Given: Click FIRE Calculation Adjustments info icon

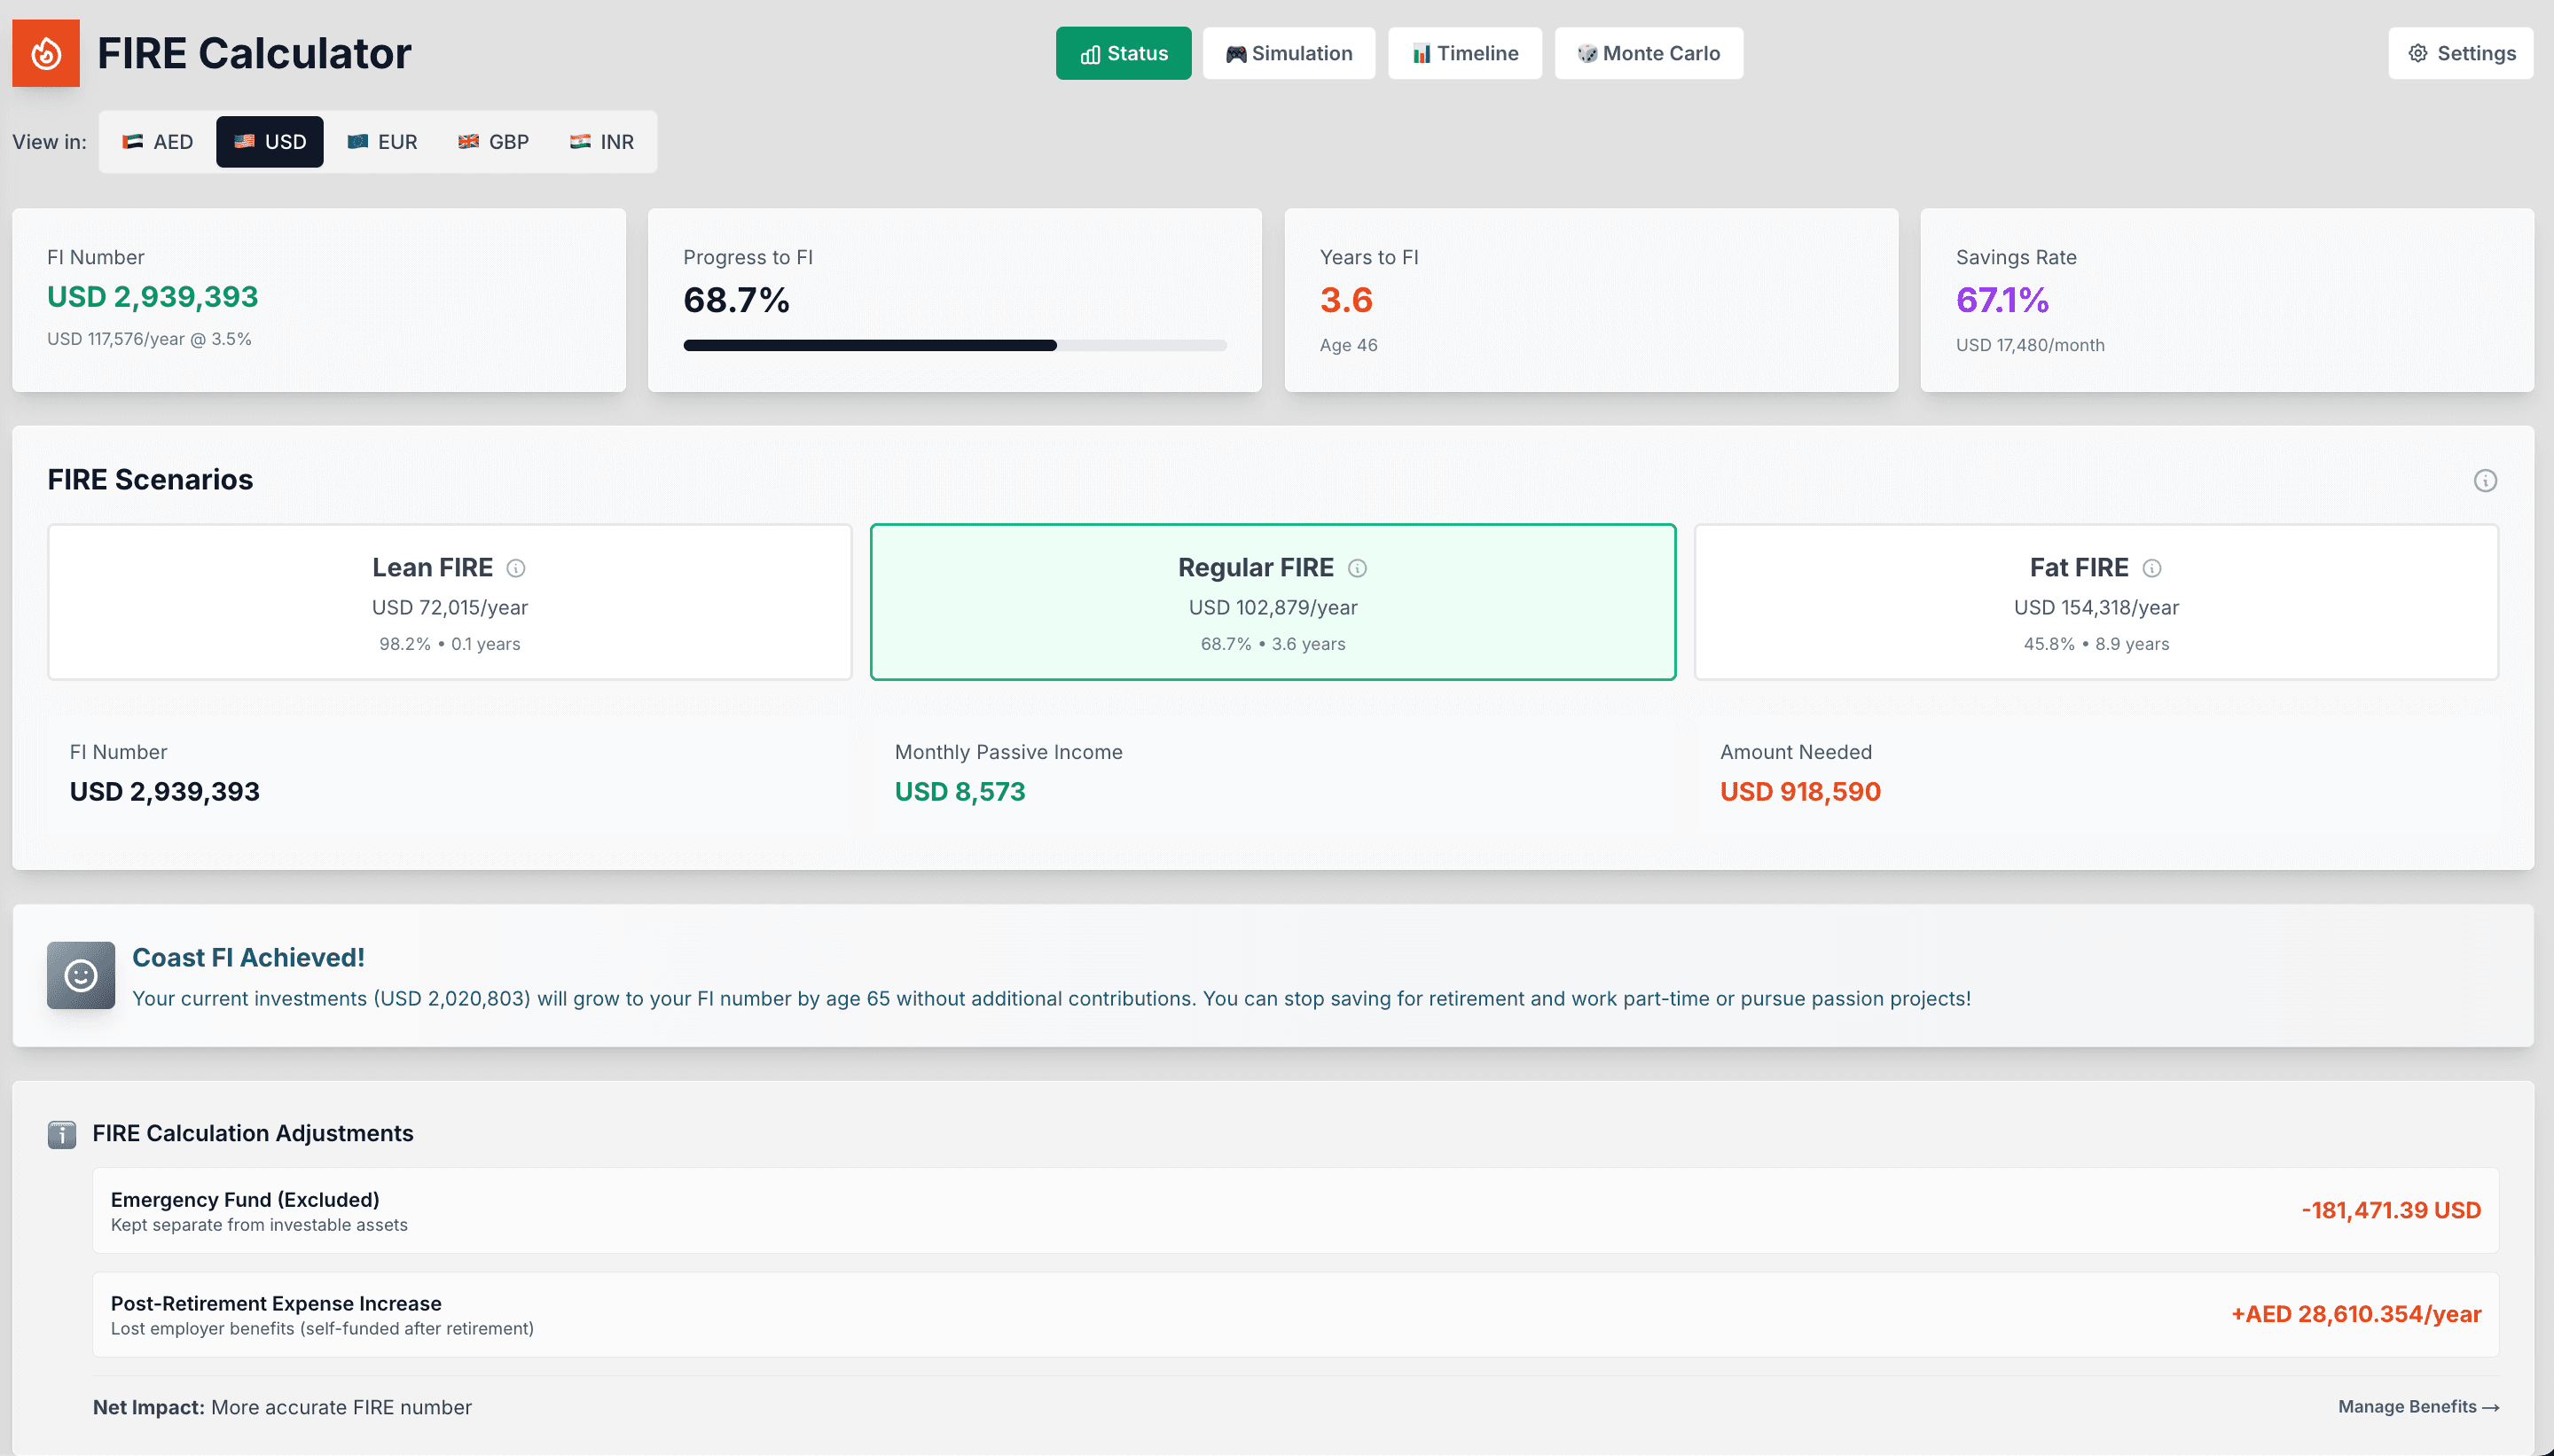Looking at the screenshot, I should tap(62, 1134).
